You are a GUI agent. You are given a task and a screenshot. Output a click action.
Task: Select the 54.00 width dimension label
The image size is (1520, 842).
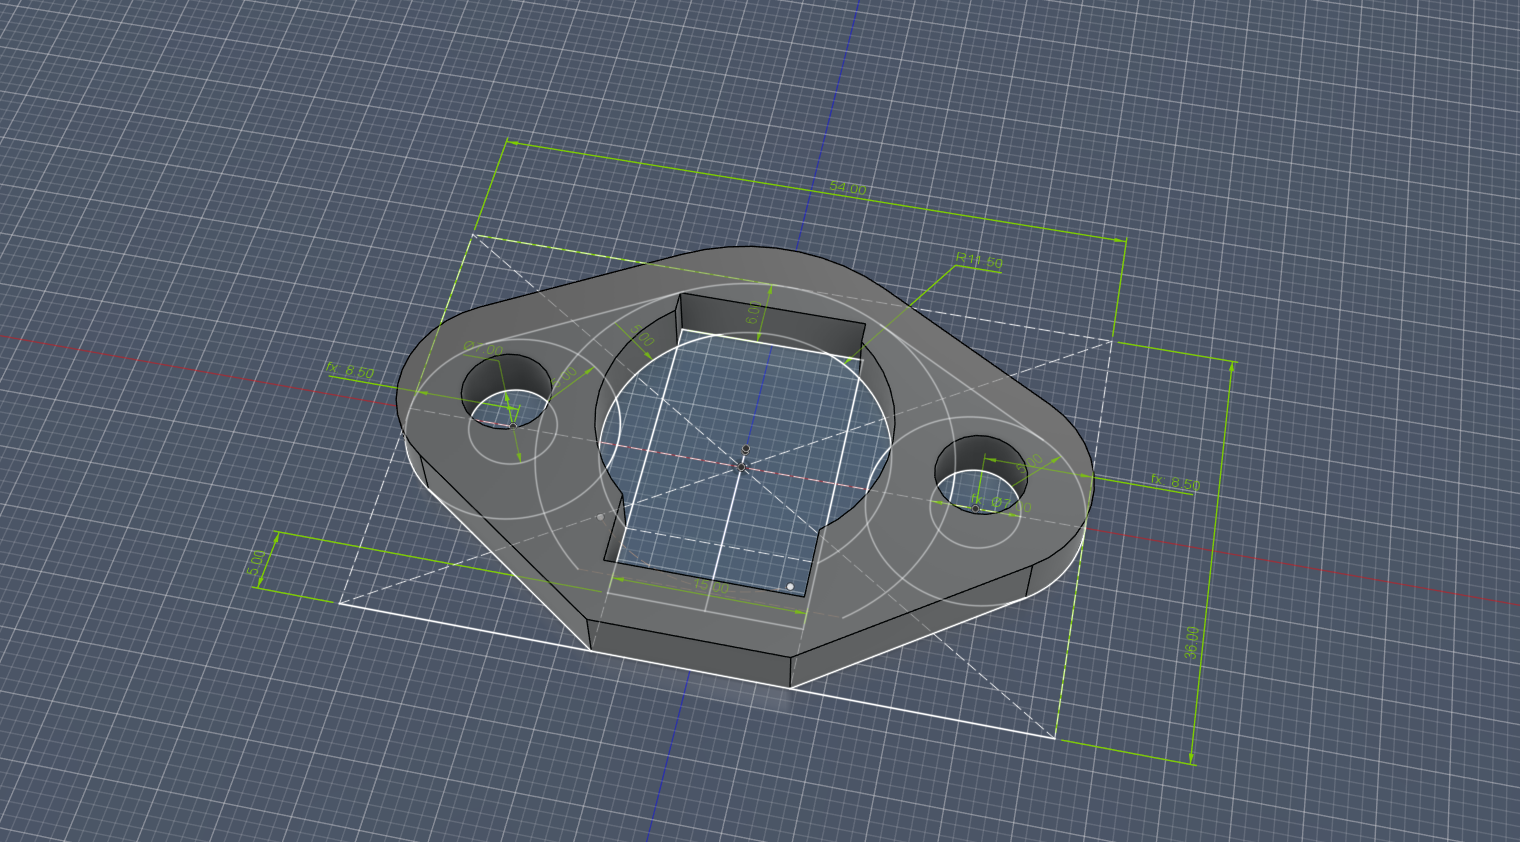[848, 188]
